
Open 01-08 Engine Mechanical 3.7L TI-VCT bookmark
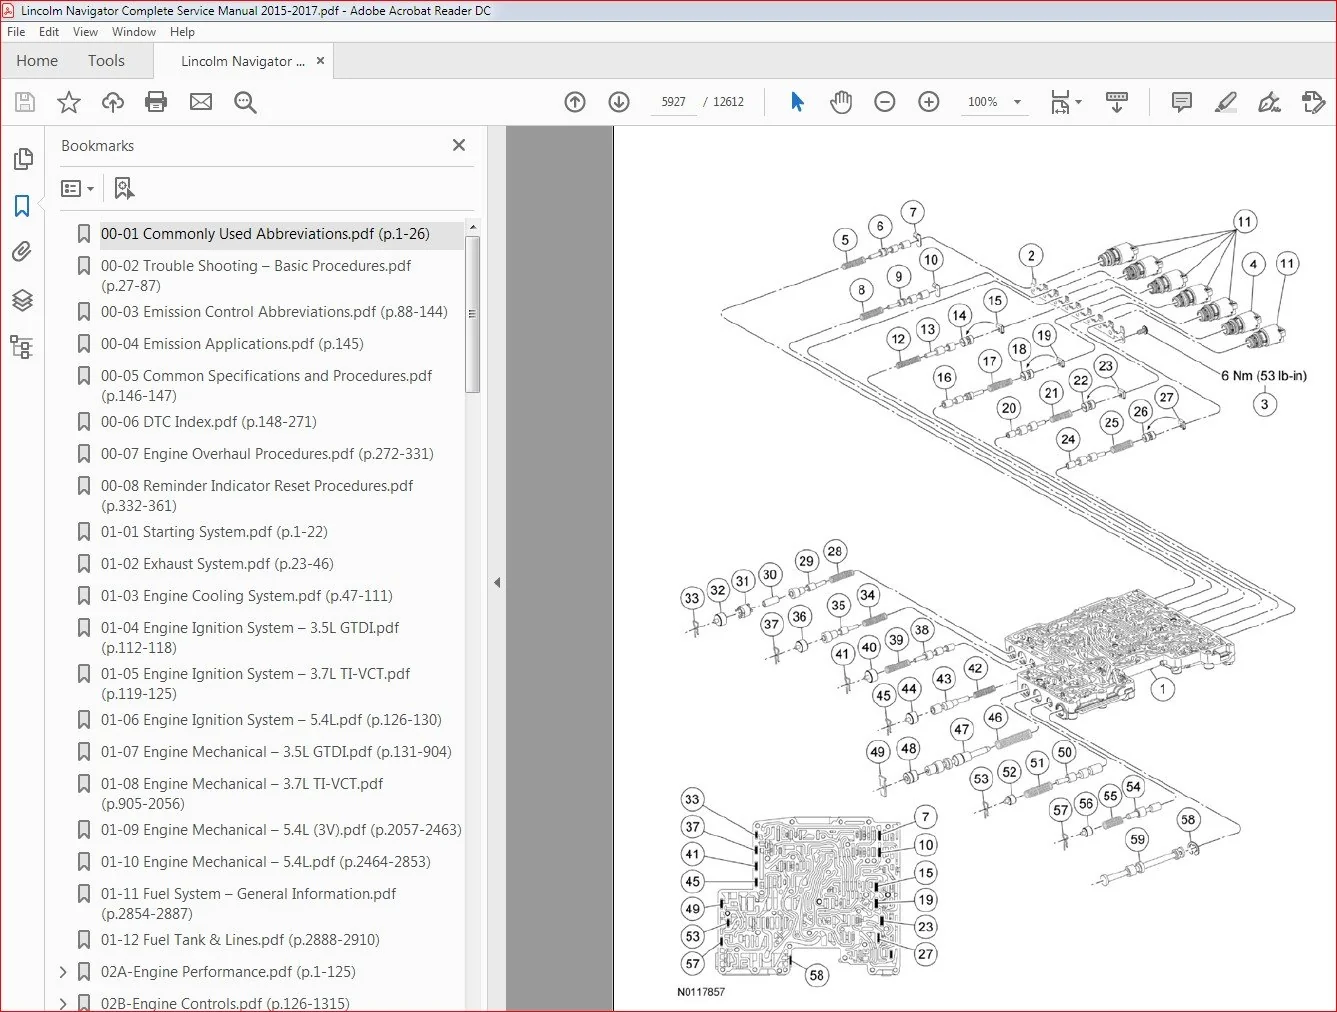tap(242, 794)
